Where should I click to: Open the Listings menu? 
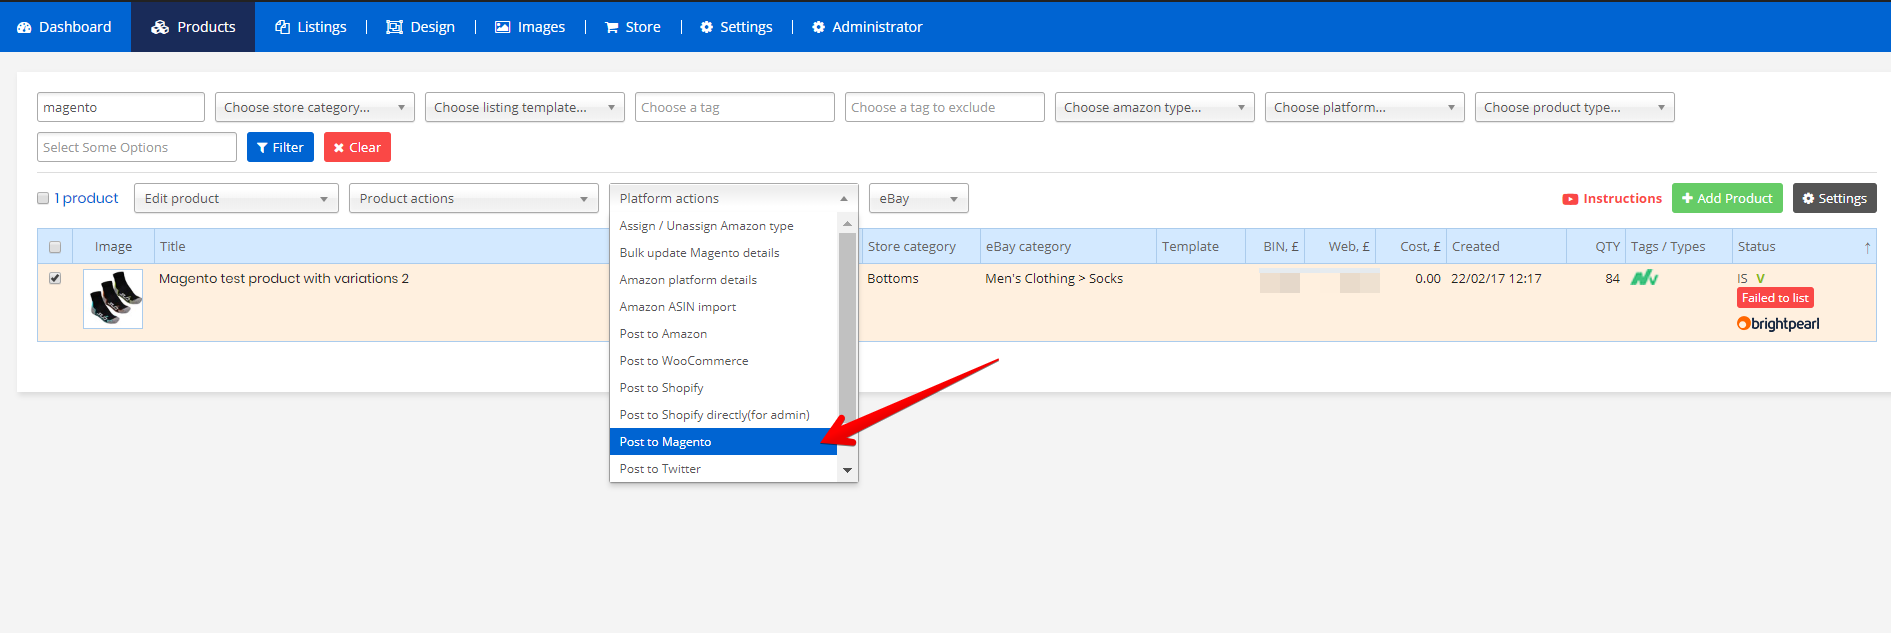pyautogui.click(x=311, y=27)
